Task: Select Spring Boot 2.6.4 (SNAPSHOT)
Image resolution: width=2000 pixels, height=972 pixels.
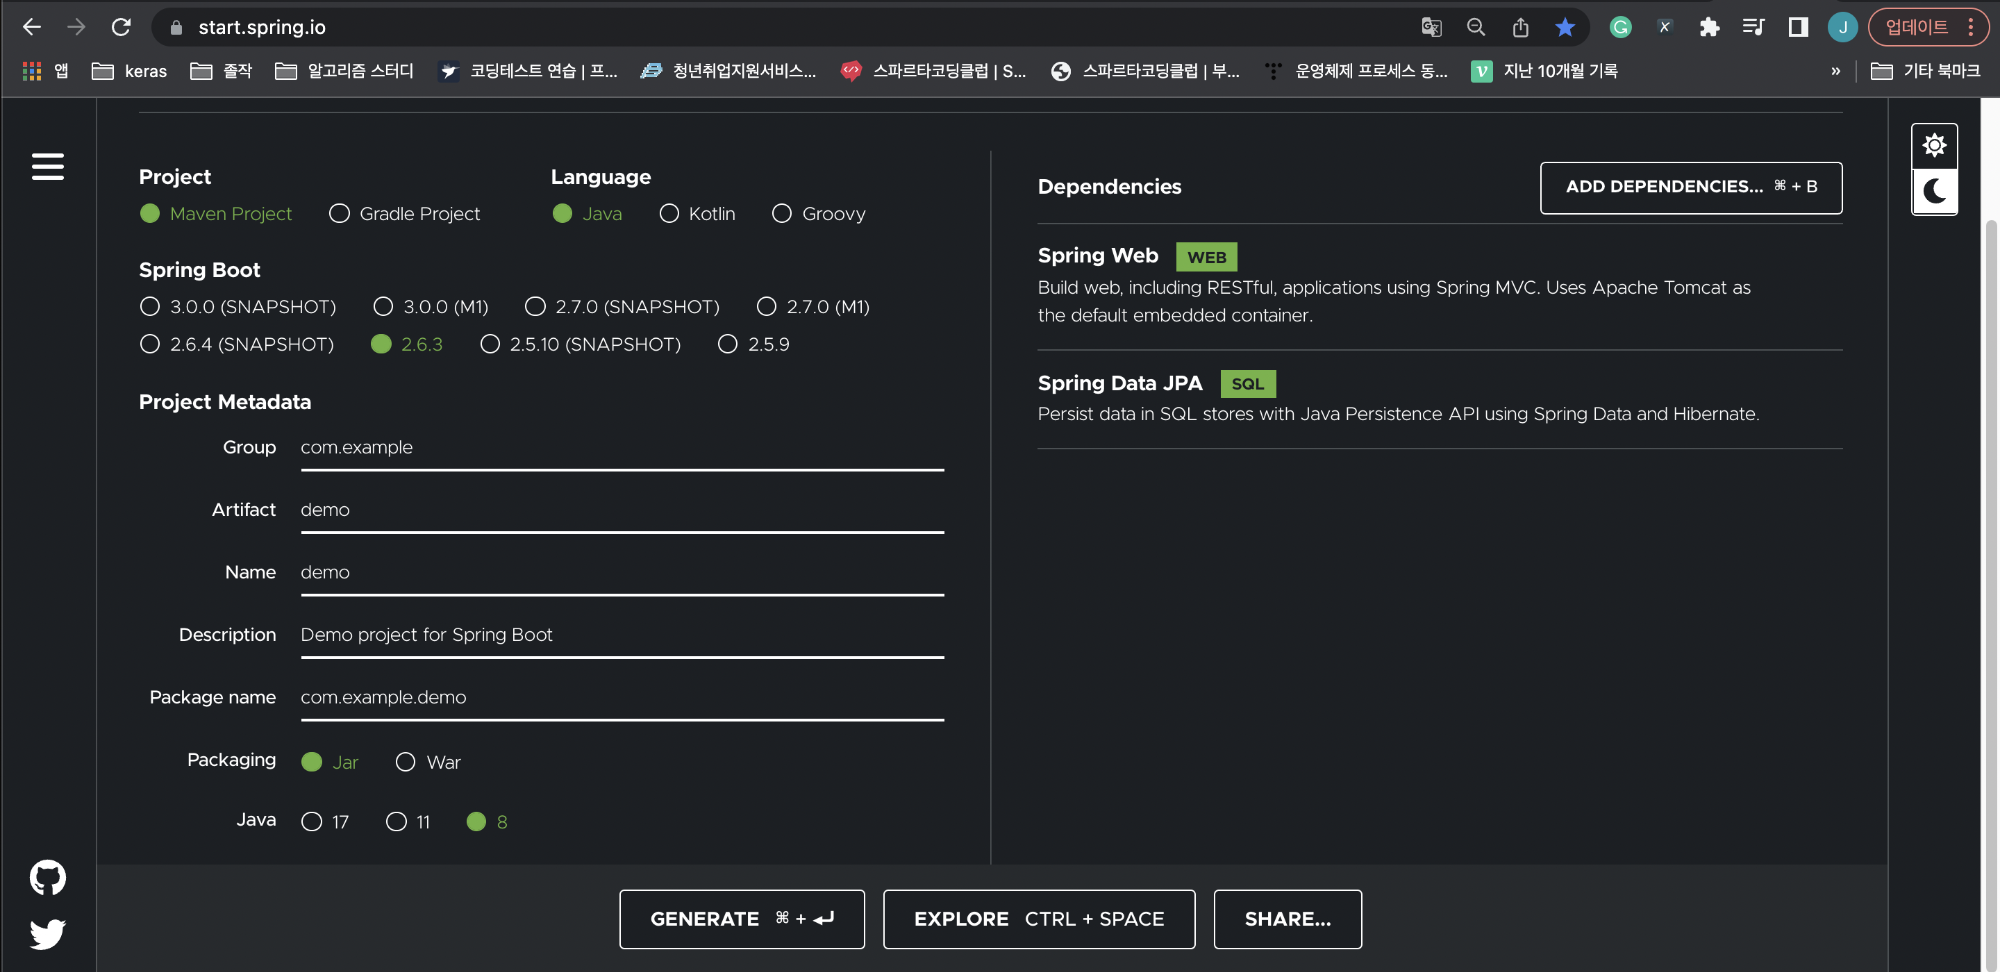Action: 237,344
